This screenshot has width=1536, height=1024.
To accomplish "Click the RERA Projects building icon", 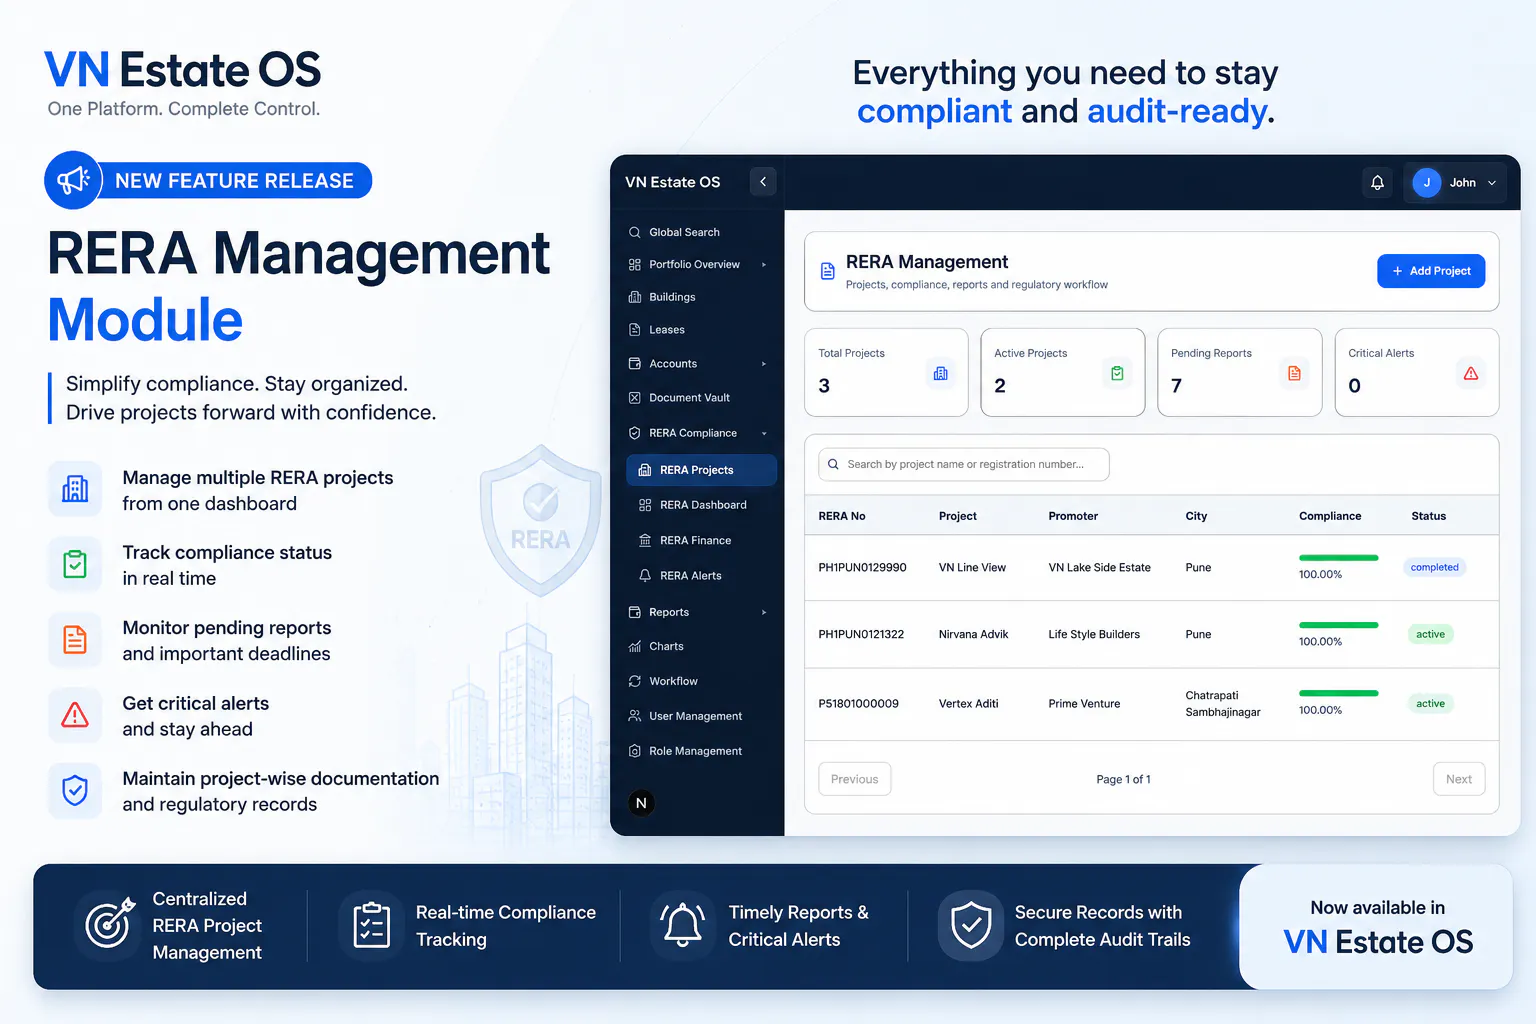I will click(645, 470).
